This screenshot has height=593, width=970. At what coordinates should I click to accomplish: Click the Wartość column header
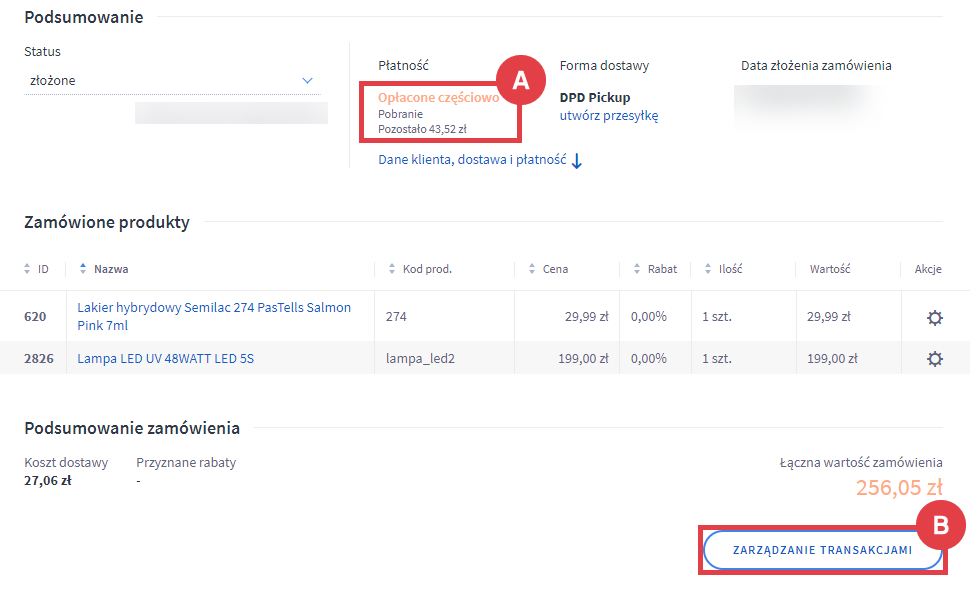[830, 269]
